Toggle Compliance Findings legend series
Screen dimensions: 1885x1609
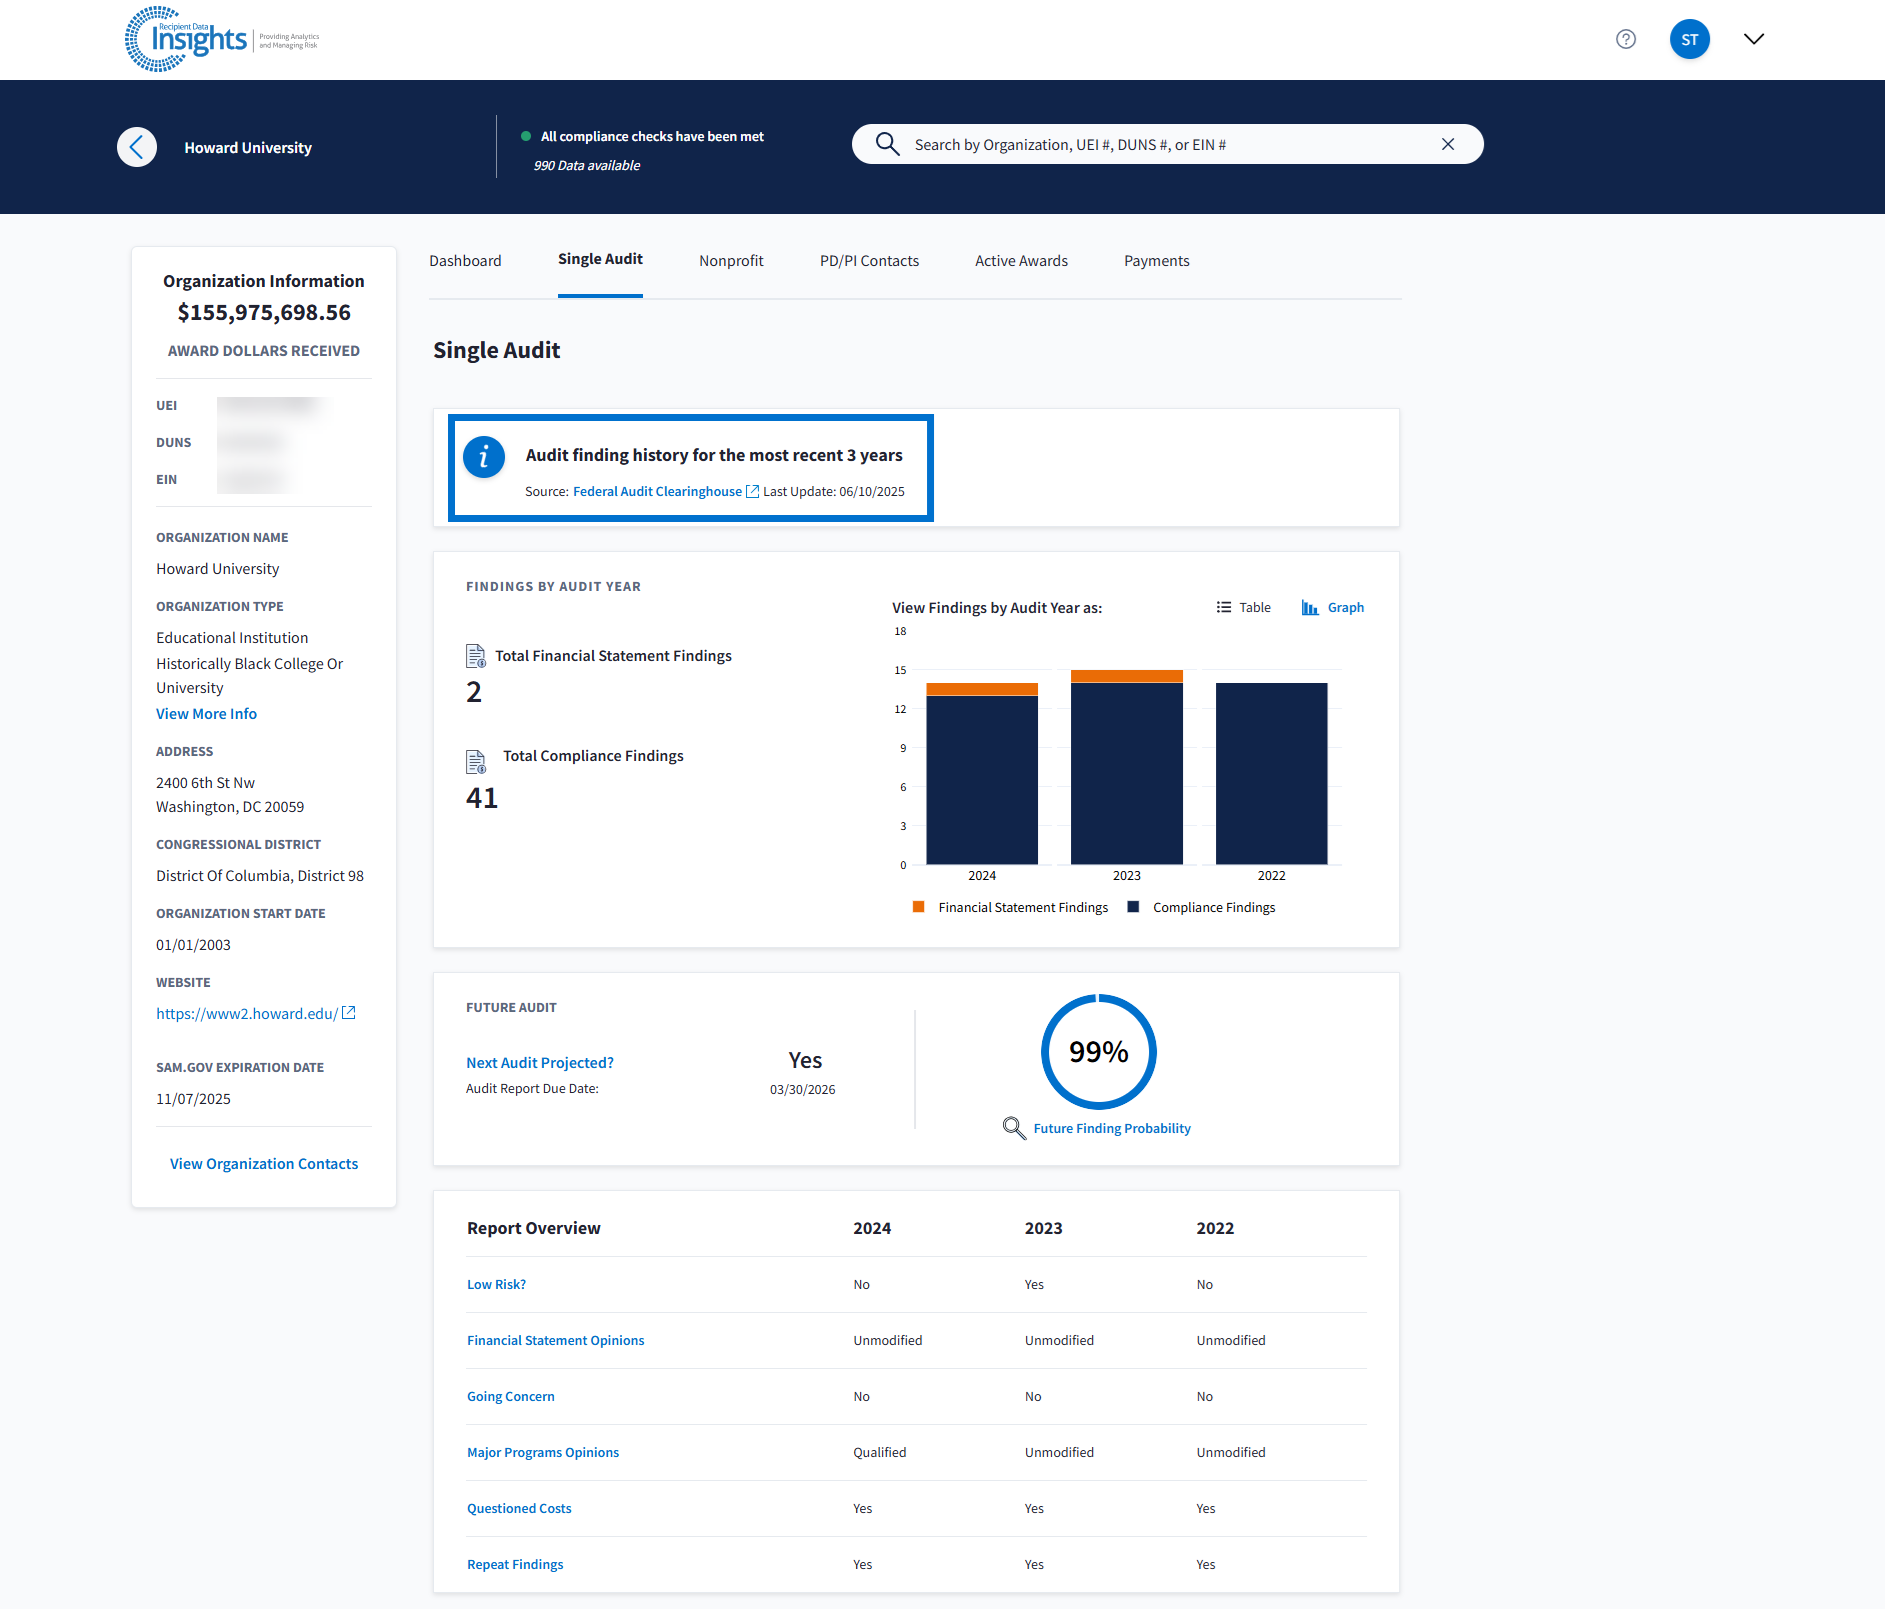[1201, 907]
